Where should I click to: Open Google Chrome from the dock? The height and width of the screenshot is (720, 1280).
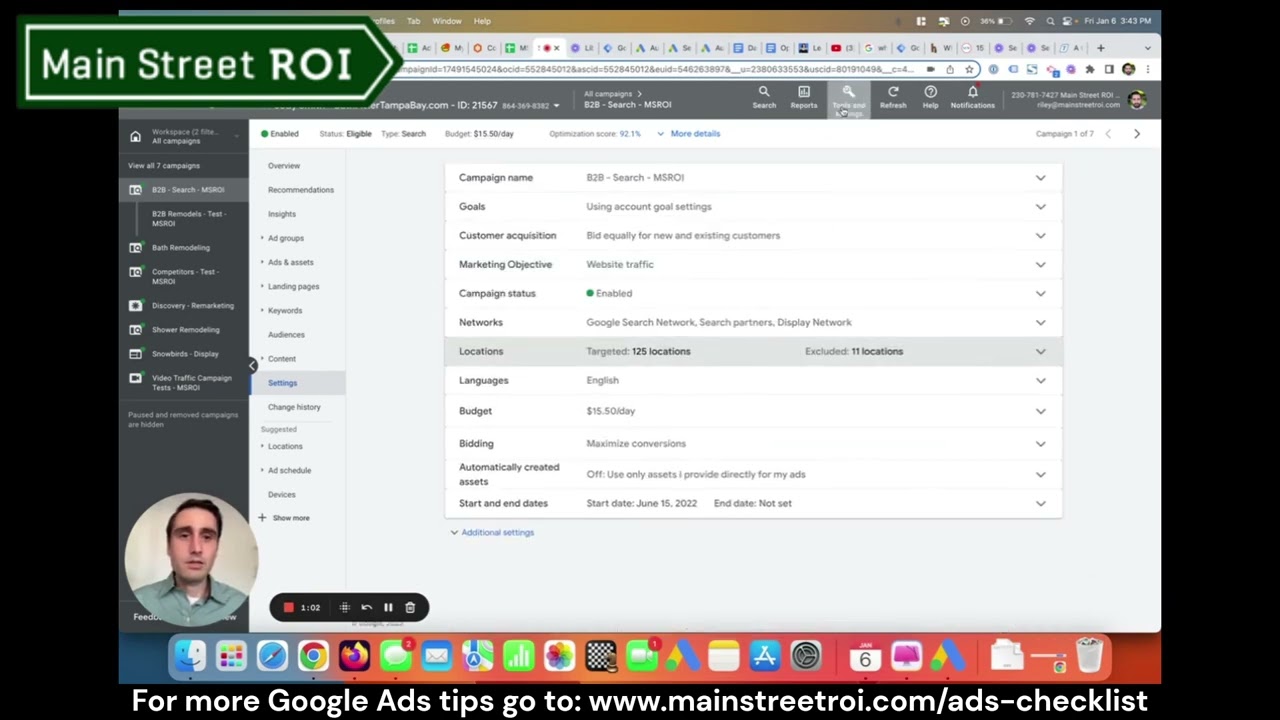tap(313, 656)
